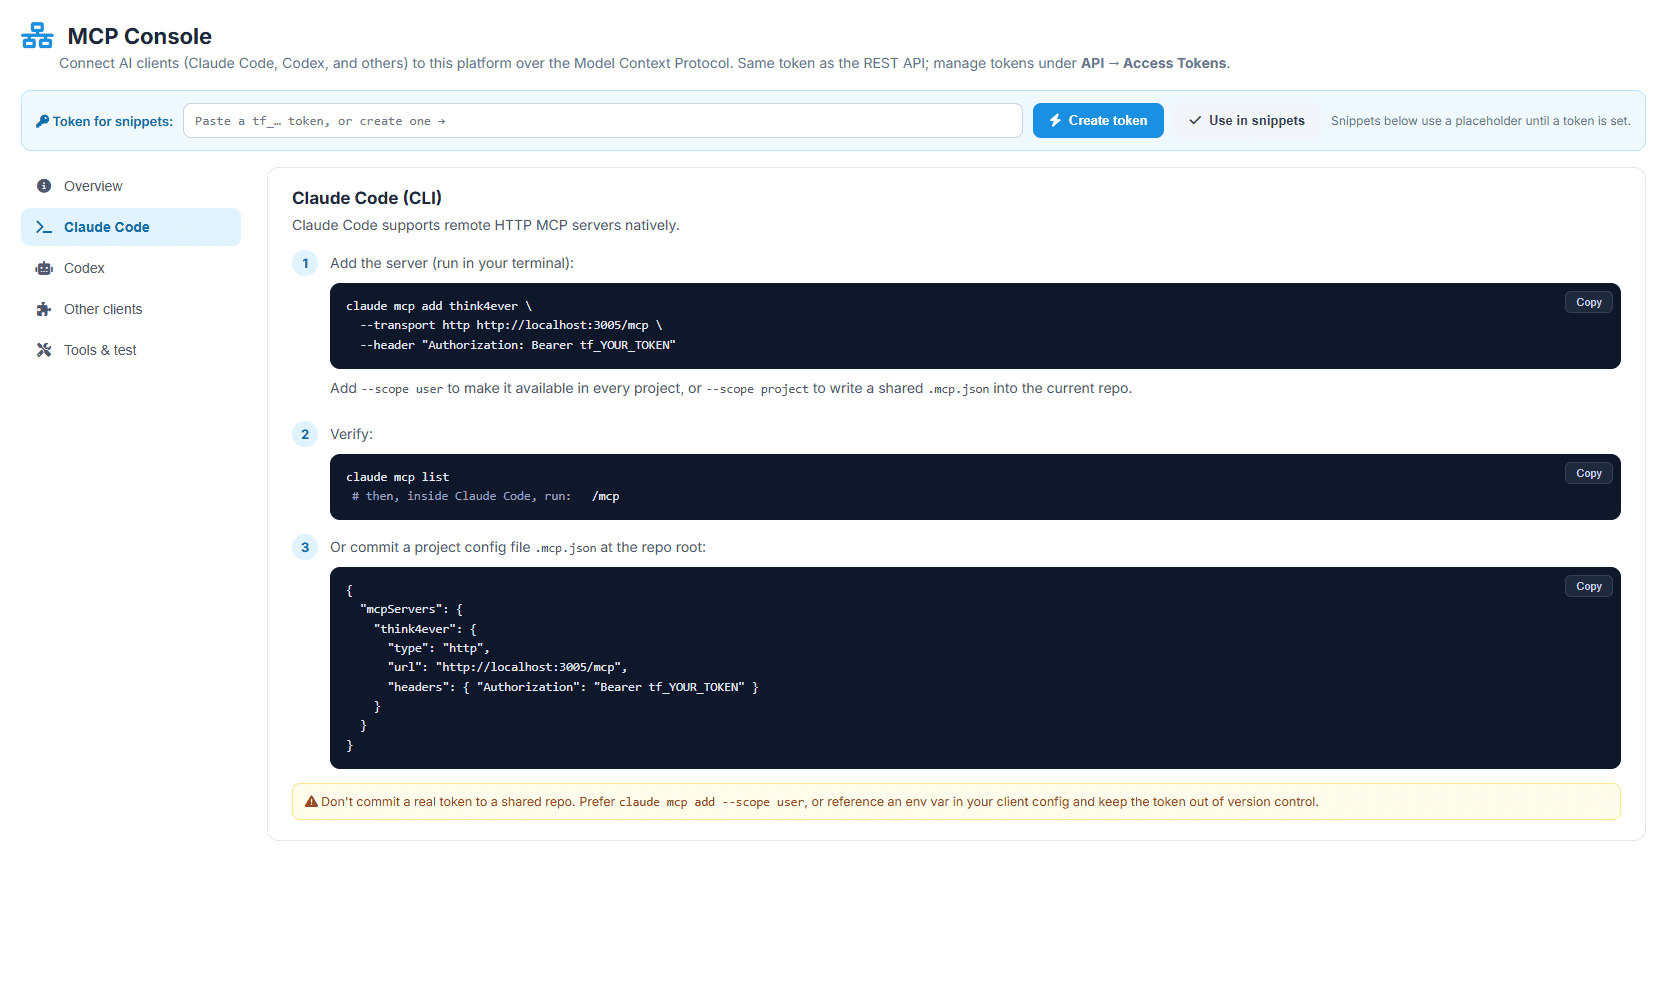The image size is (1664, 999).
Task: Apply token with Use in snippets button
Action: (x=1246, y=120)
